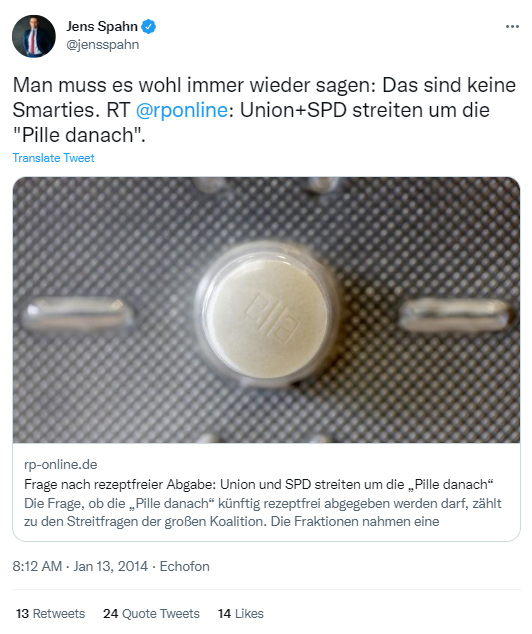Open the three-dot more options menu
The image size is (532, 634).
(512, 27)
